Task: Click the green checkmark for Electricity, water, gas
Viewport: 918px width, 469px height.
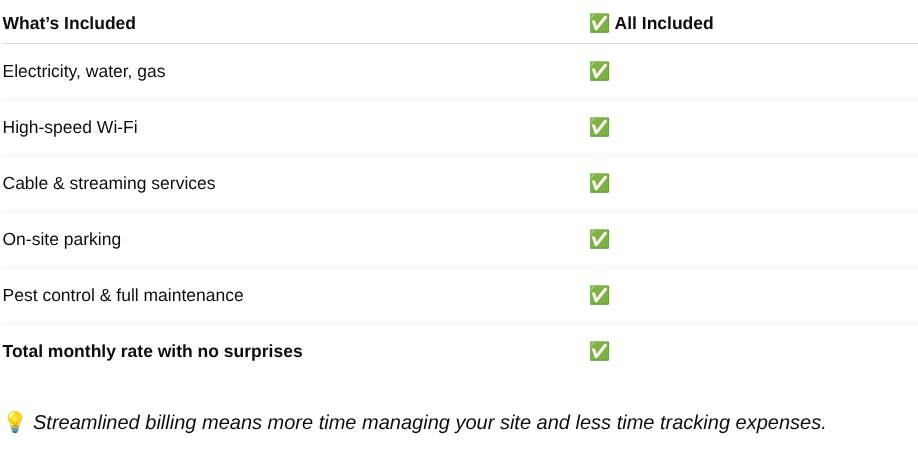Action: (x=599, y=71)
